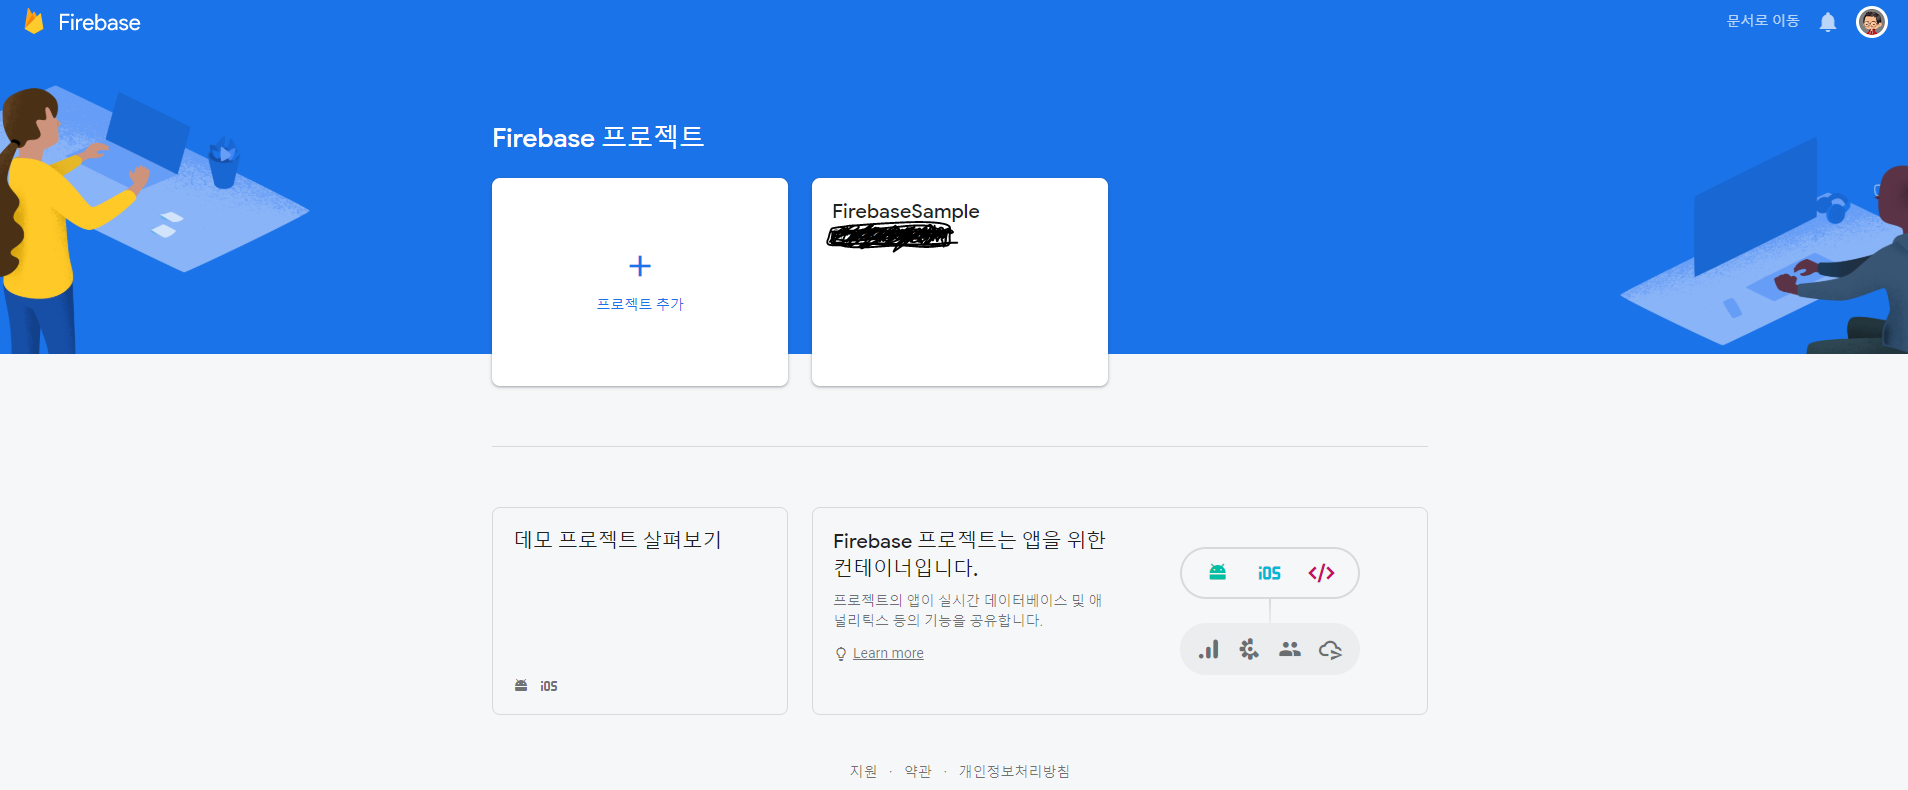The image size is (1908, 790).
Task: Click the lightbulb icon beside Learn more
Action: click(x=841, y=654)
